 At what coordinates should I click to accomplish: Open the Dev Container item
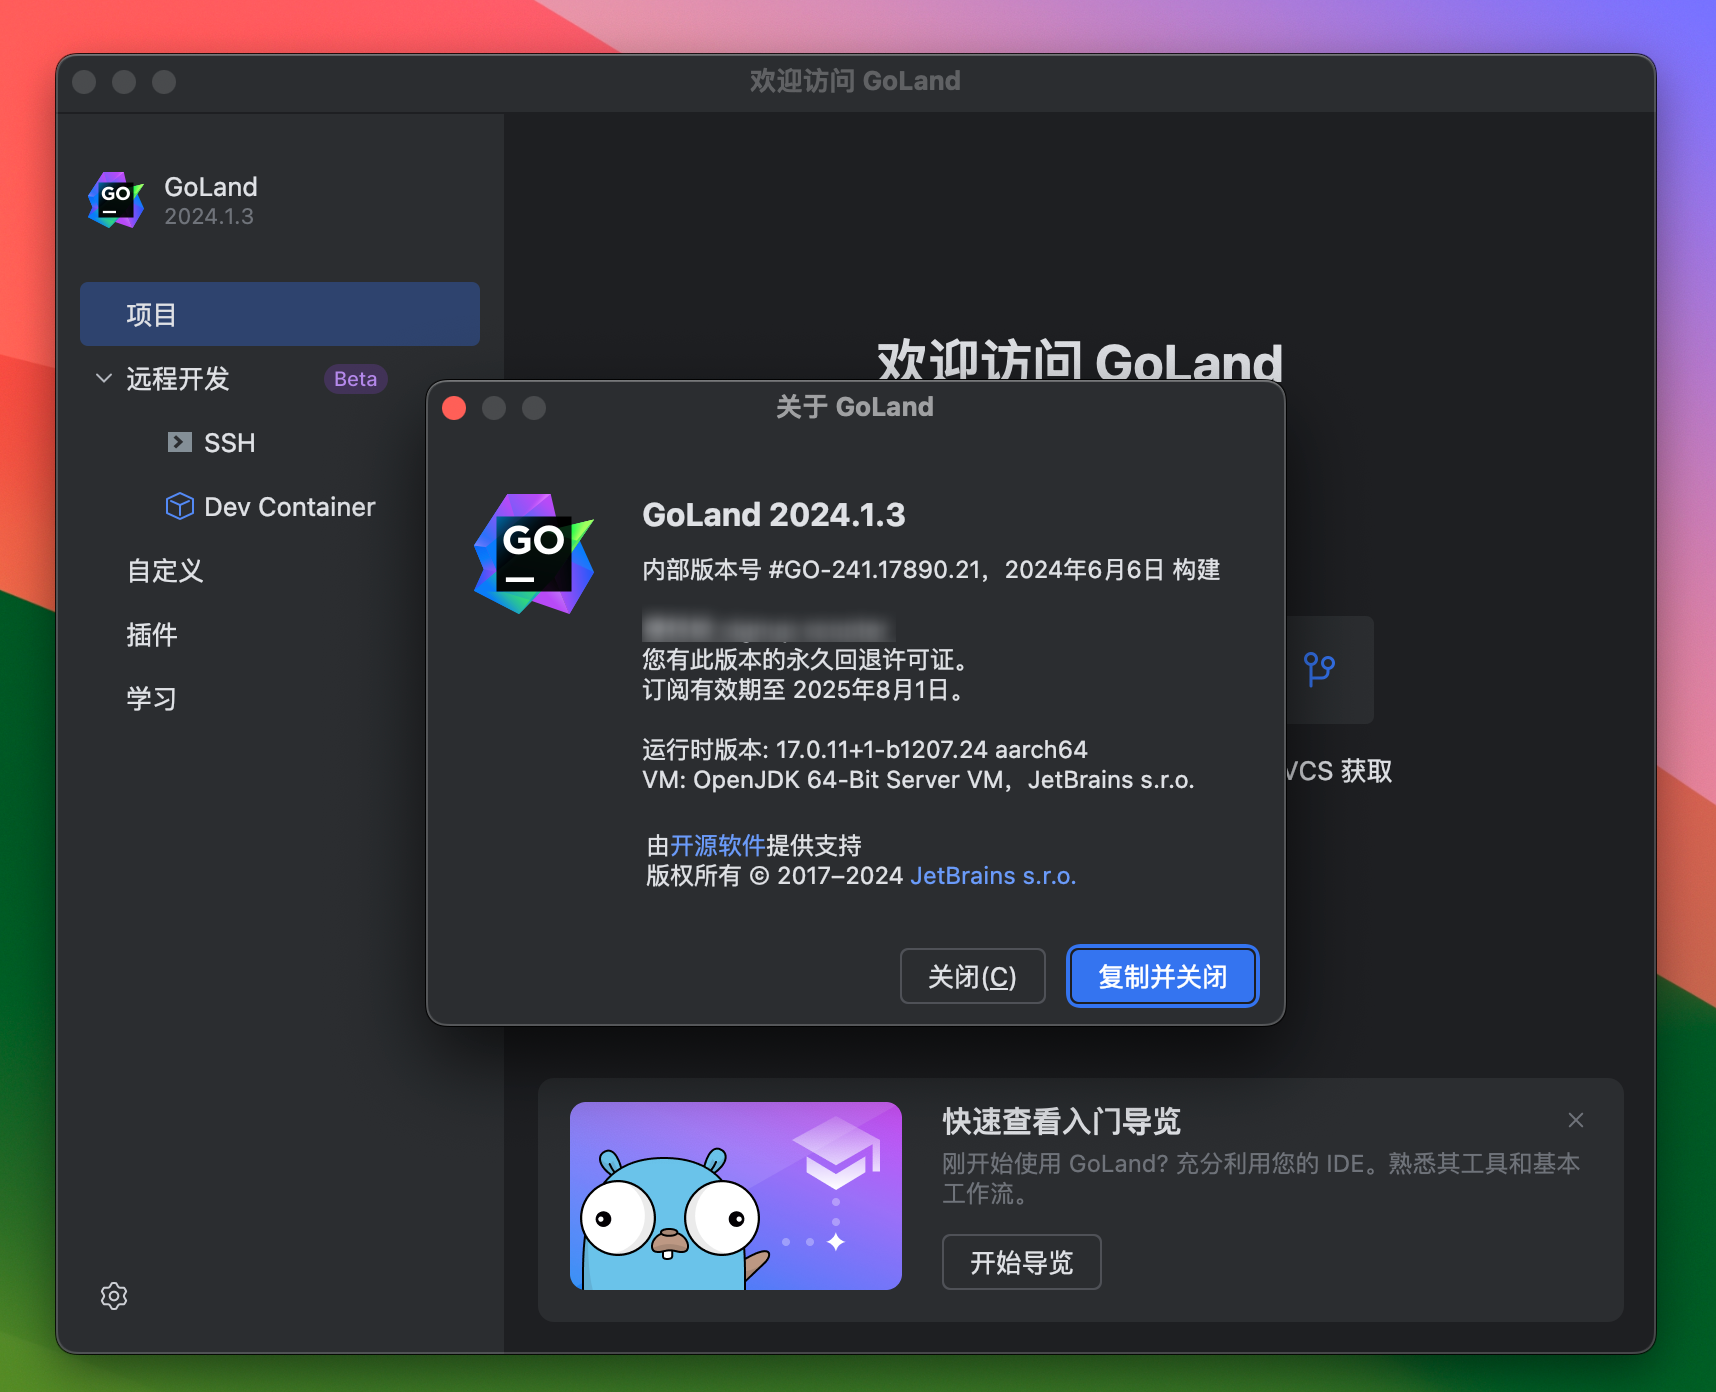[x=289, y=506]
